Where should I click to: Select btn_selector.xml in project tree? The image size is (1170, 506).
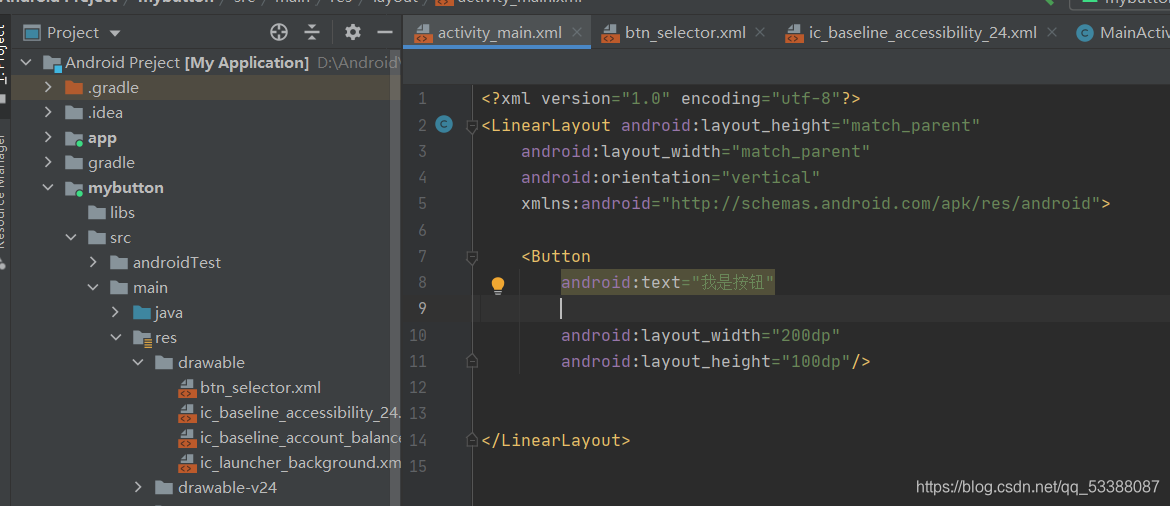click(260, 387)
